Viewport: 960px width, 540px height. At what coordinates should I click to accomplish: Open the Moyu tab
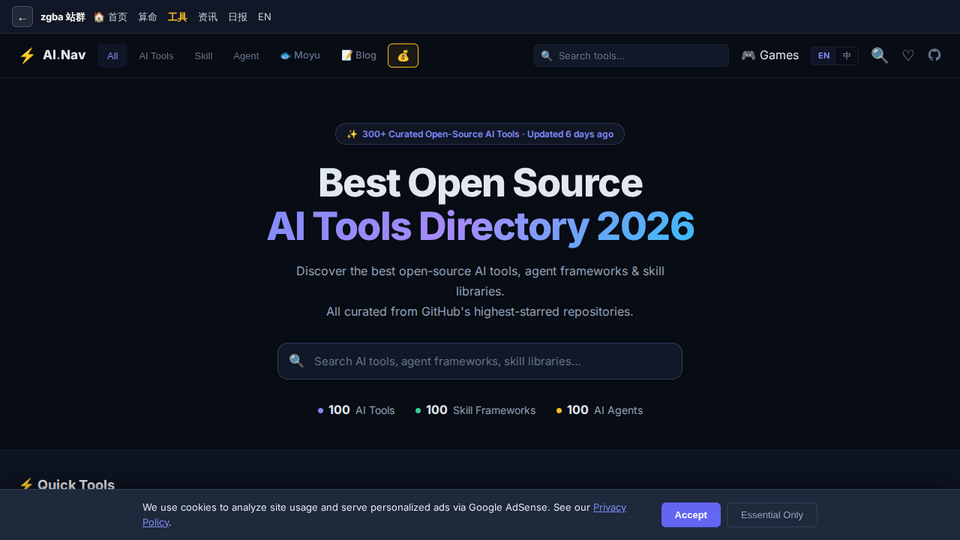[300, 56]
